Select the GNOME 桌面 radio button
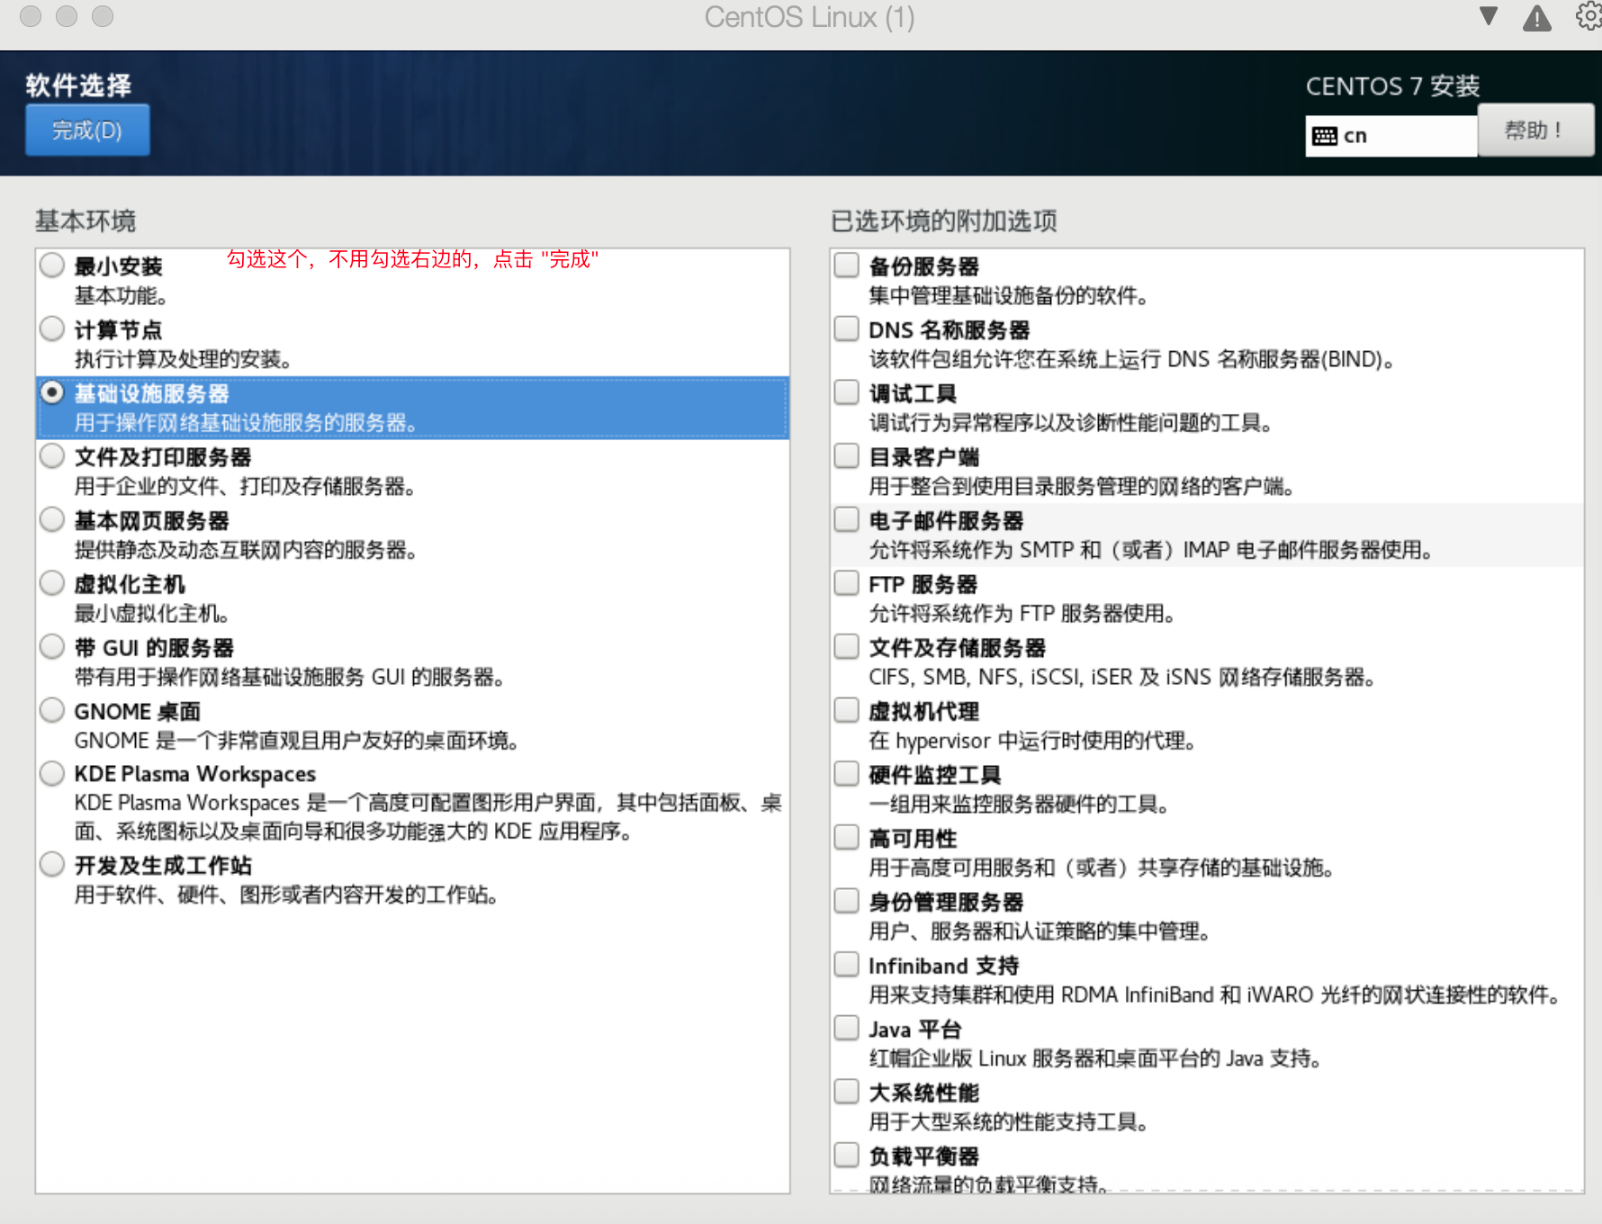Image resolution: width=1602 pixels, height=1224 pixels. click(x=52, y=711)
